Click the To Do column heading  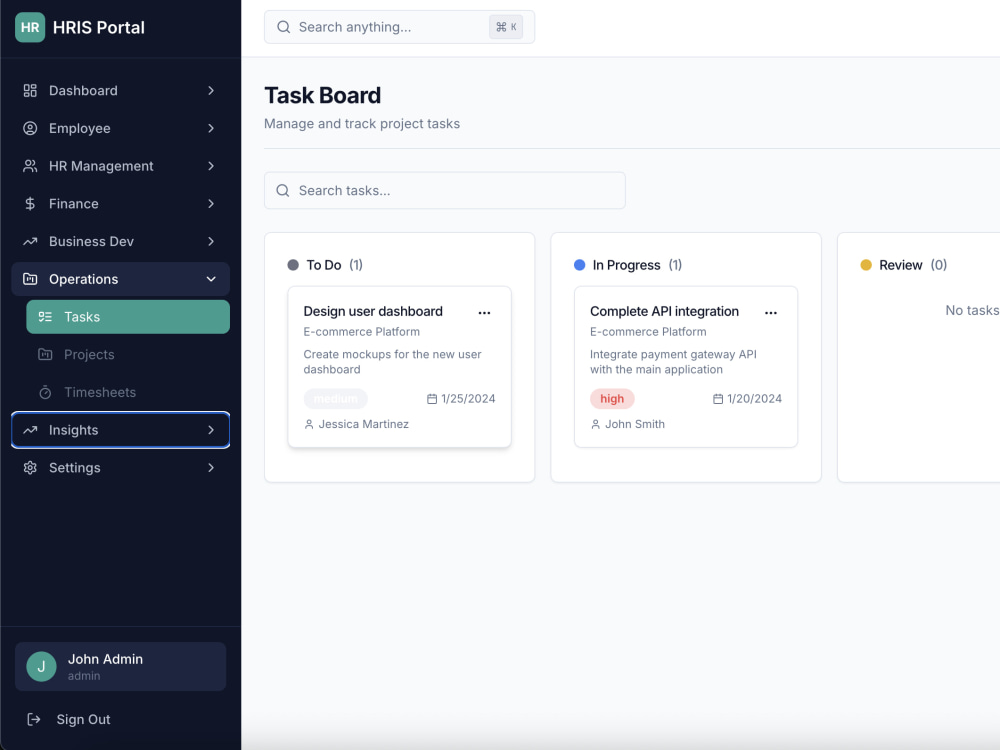324,265
